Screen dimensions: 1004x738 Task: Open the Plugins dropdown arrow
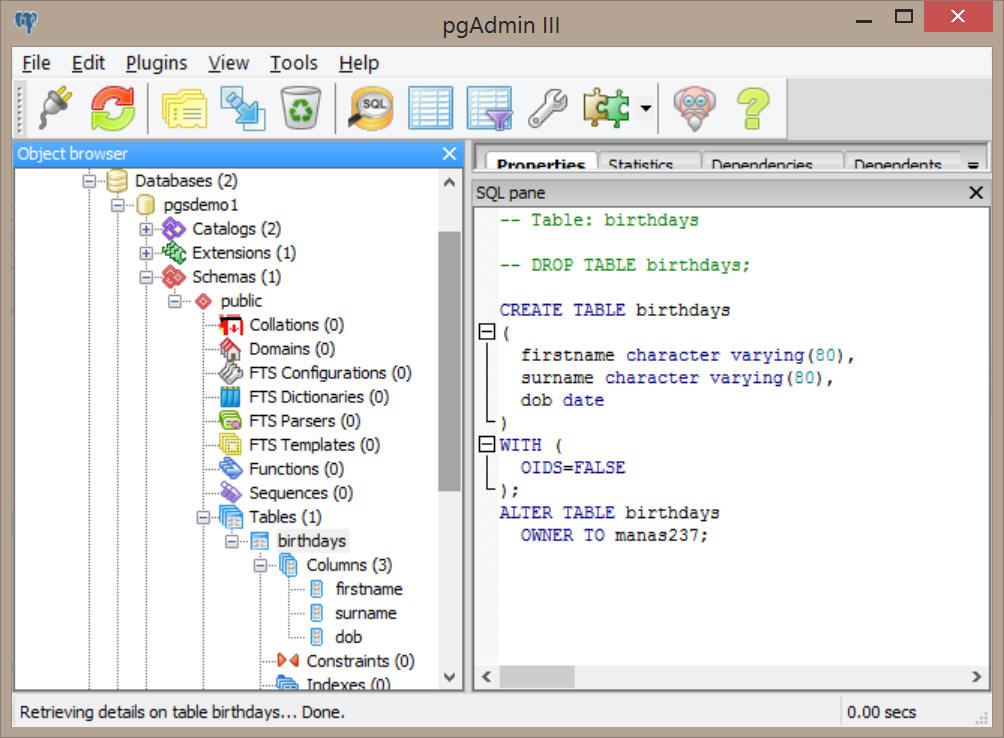(x=646, y=108)
